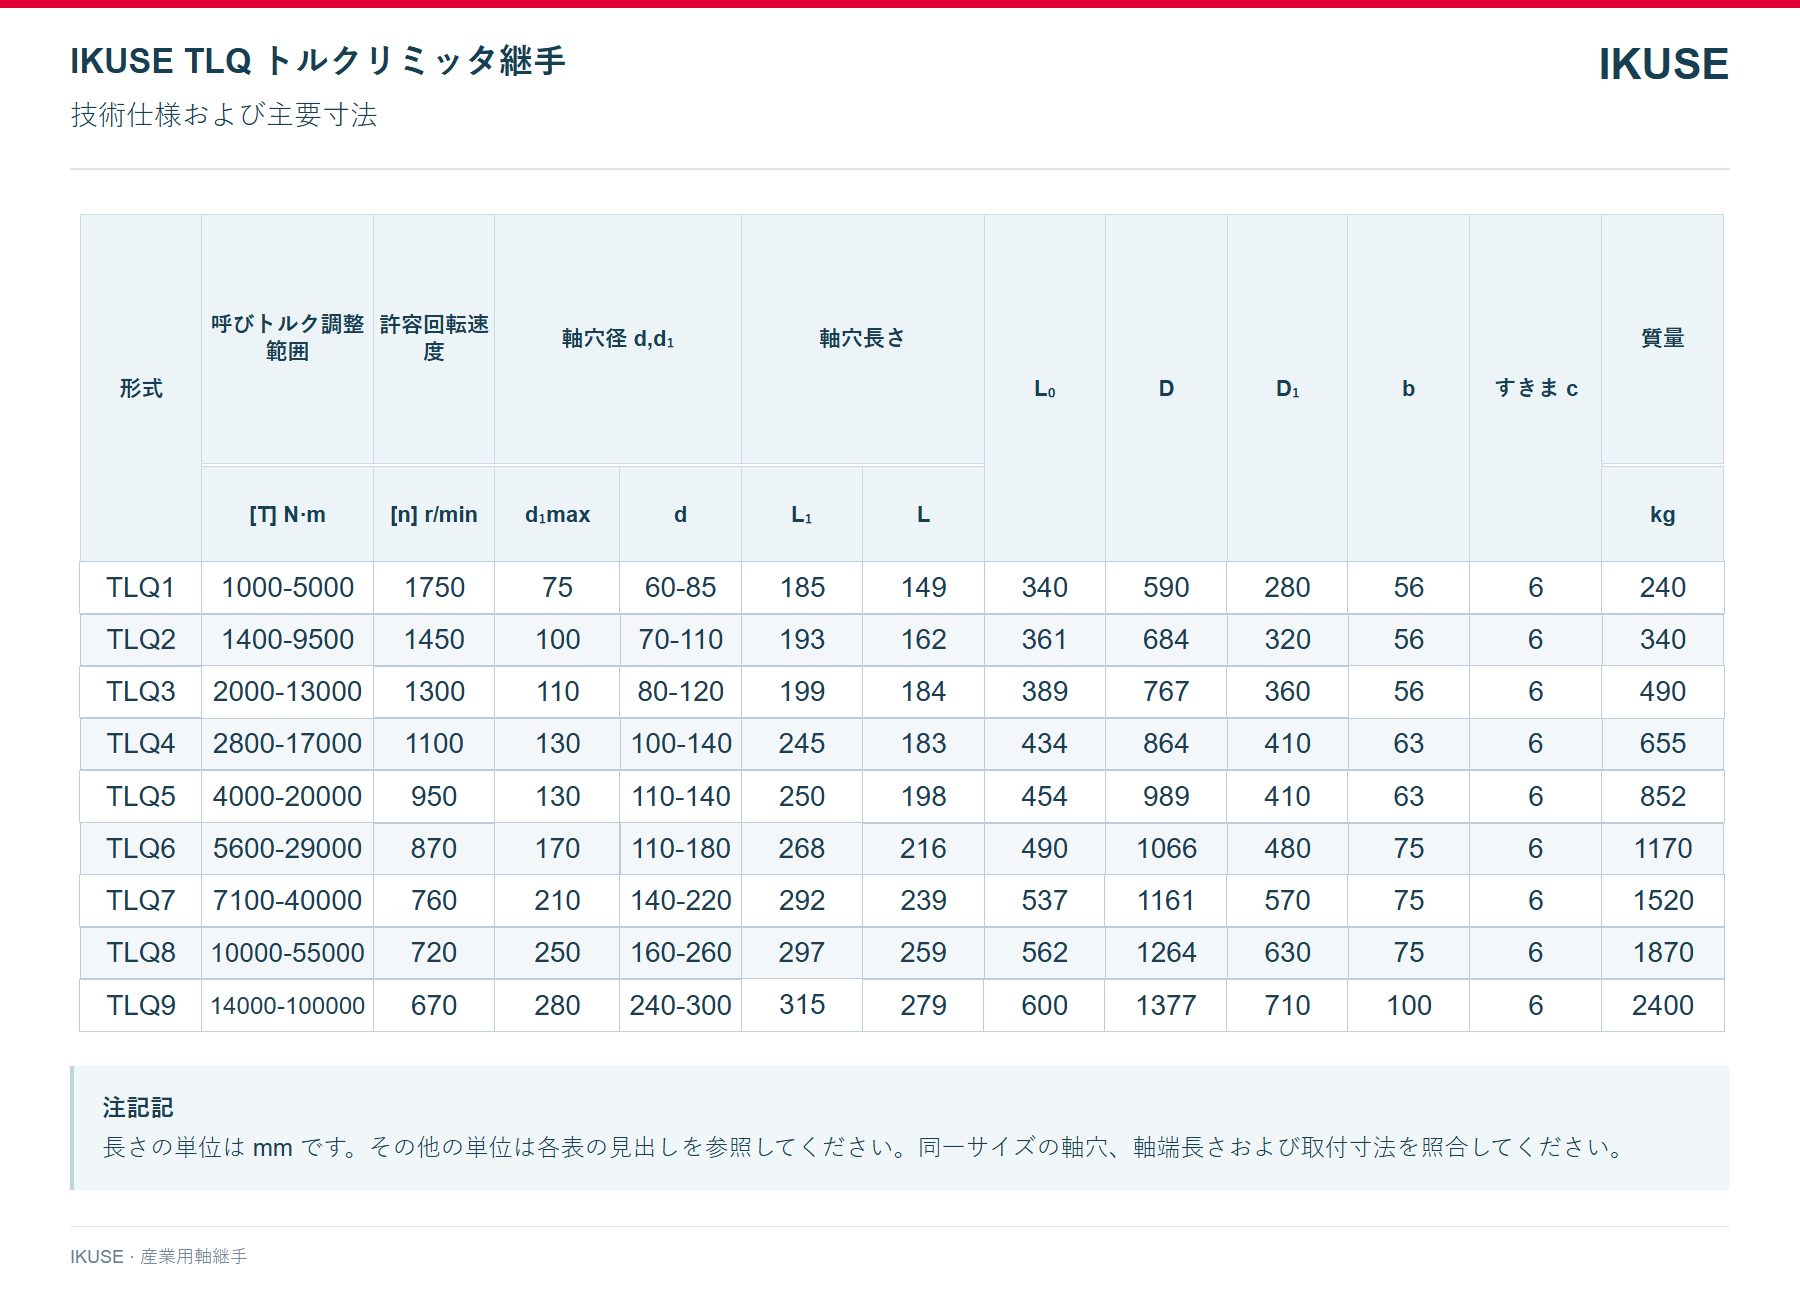Select the TLQ3 row label

pos(141,691)
